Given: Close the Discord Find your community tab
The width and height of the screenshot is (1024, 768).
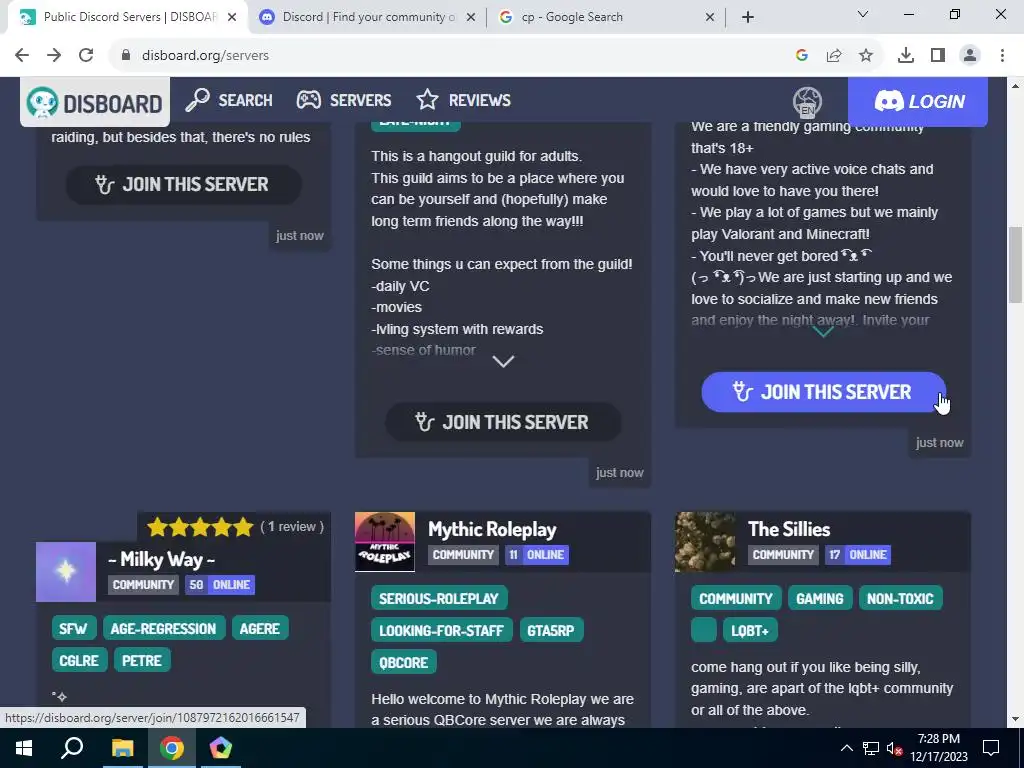Looking at the screenshot, I should (x=471, y=18).
